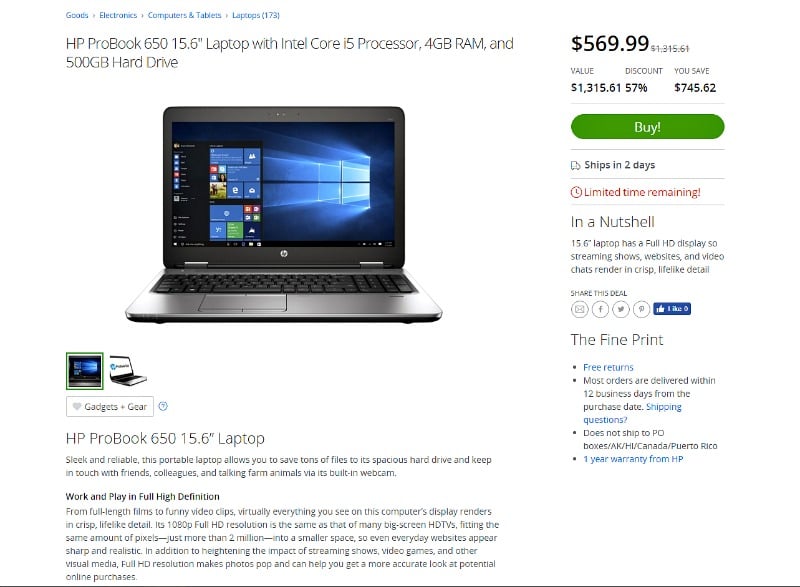
Task: Select the second laptop angled thumbnail
Action: 128,371
